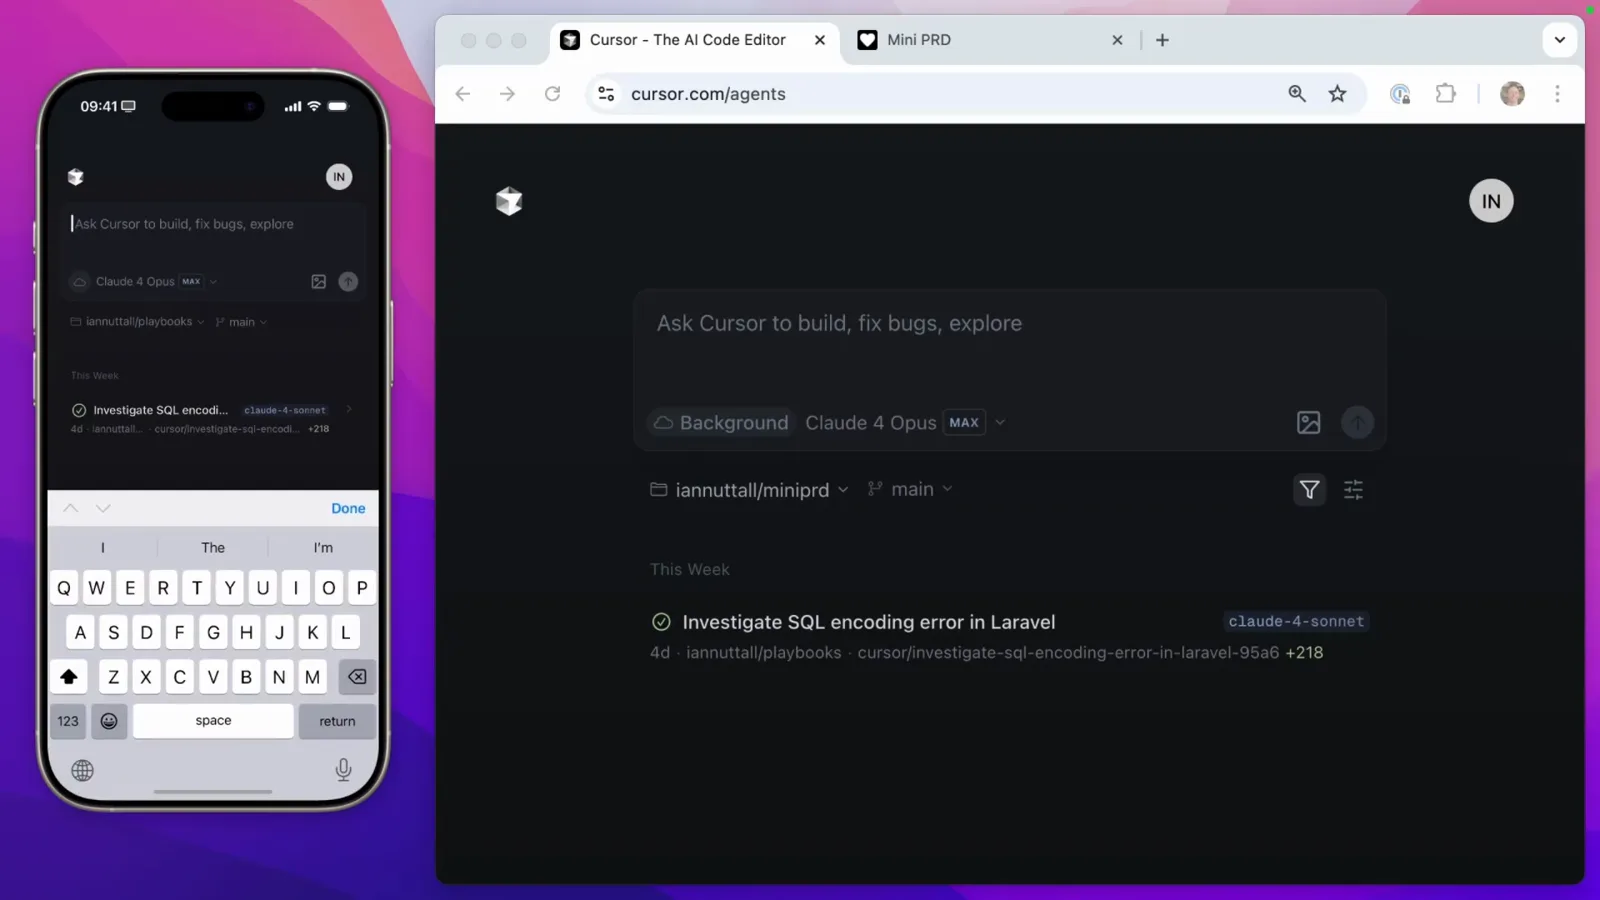Tap the phone image attach icon
The image size is (1600, 900).
pos(318,282)
